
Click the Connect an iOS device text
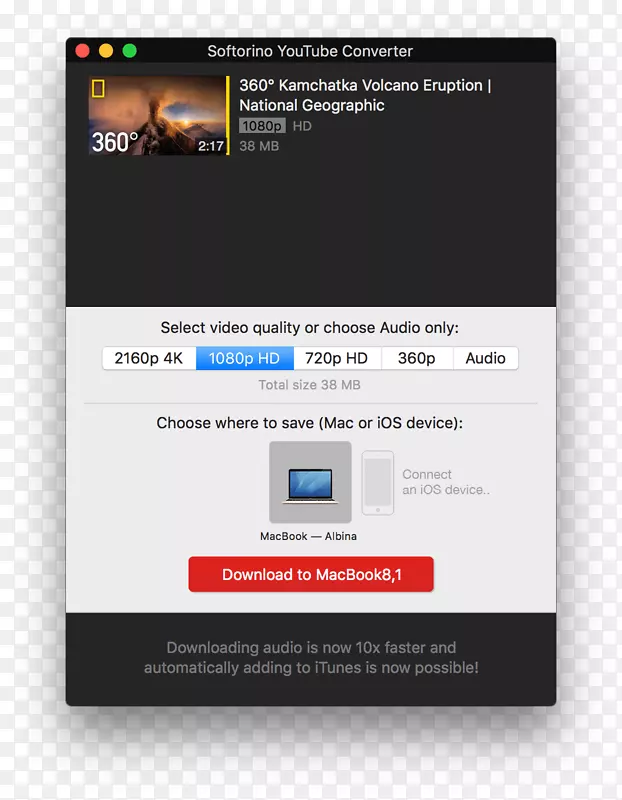(x=445, y=482)
